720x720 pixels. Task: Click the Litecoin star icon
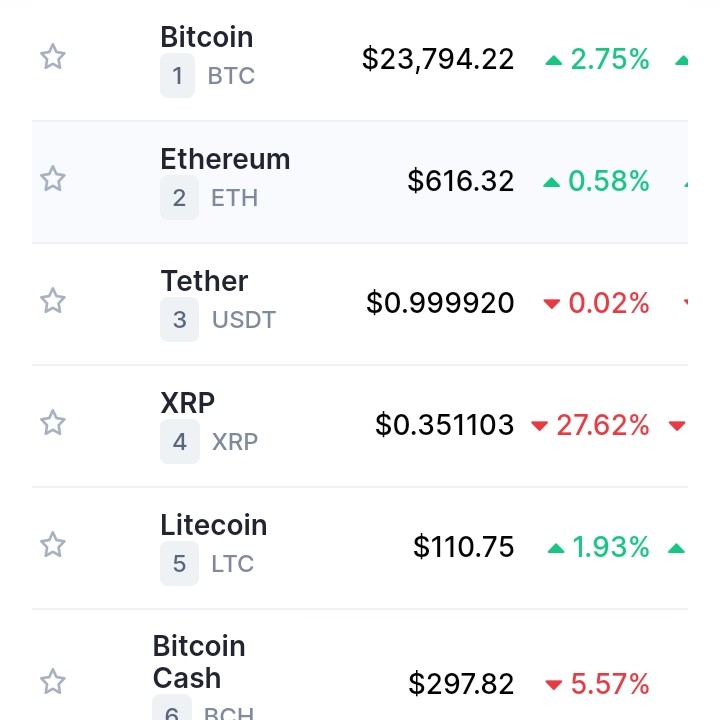tap(52, 545)
